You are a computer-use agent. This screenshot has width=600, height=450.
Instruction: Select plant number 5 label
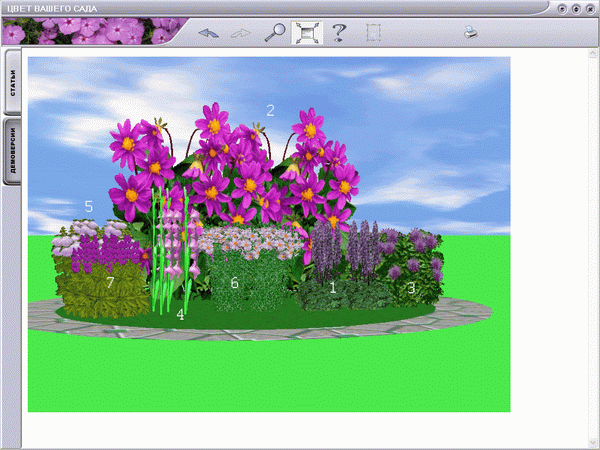[x=88, y=206]
